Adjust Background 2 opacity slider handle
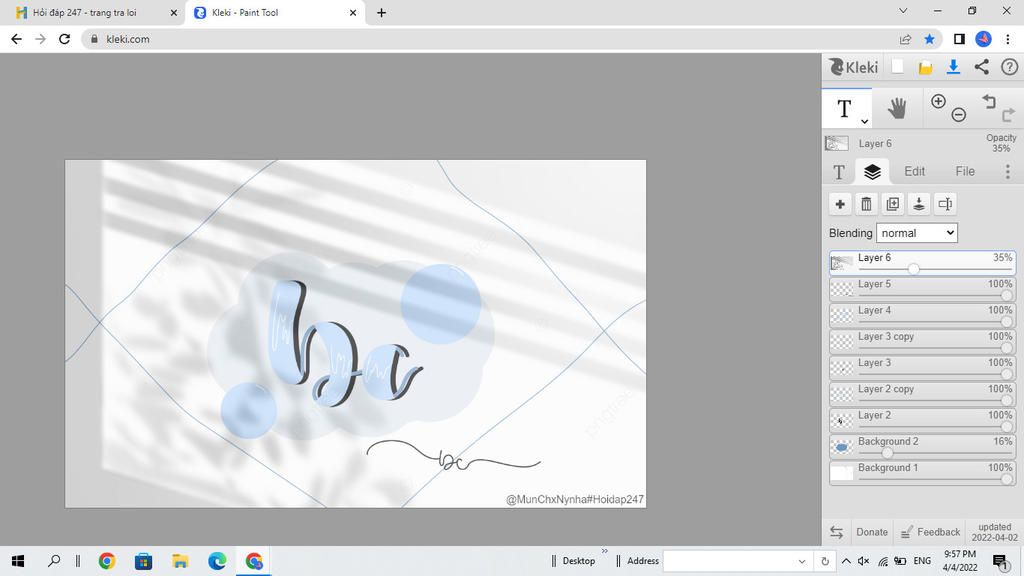The height and width of the screenshot is (576, 1024). [x=887, y=453]
